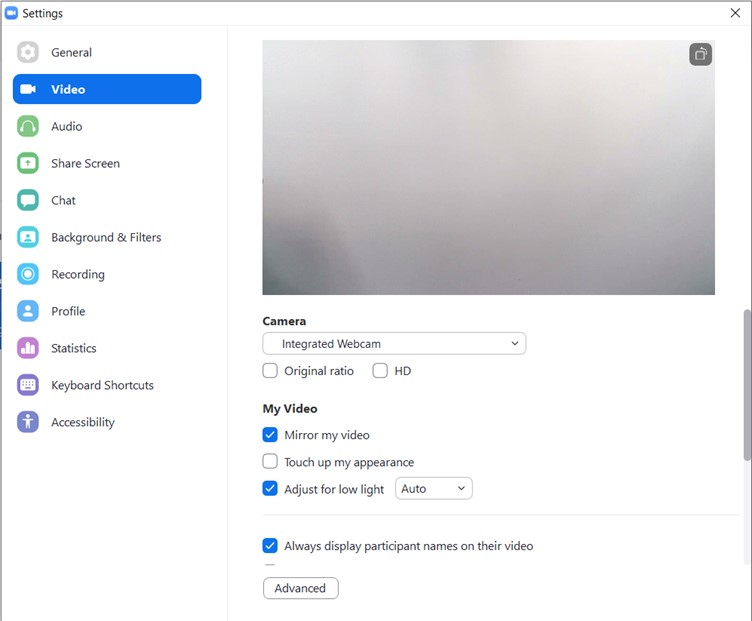The height and width of the screenshot is (621, 752).
Task: Open Keyboard Shortcuts settings
Action: (x=107, y=385)
